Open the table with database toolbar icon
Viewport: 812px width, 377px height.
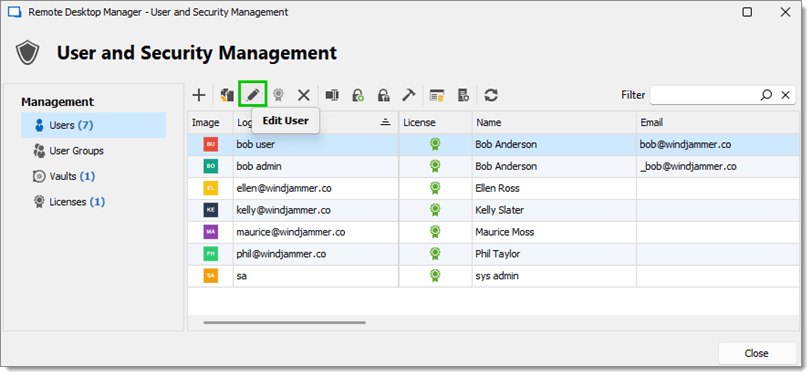point(437,95)
